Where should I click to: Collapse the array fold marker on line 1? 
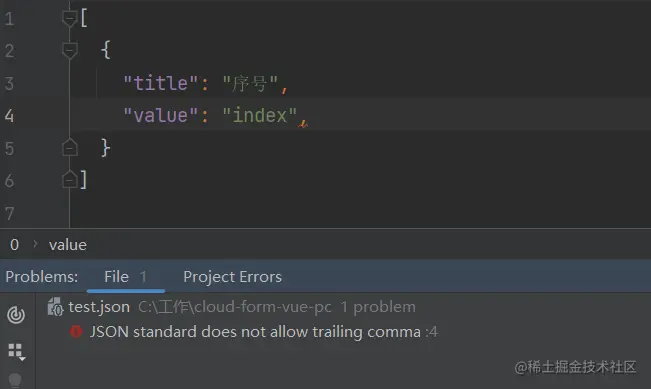click(x=69, y=18)
